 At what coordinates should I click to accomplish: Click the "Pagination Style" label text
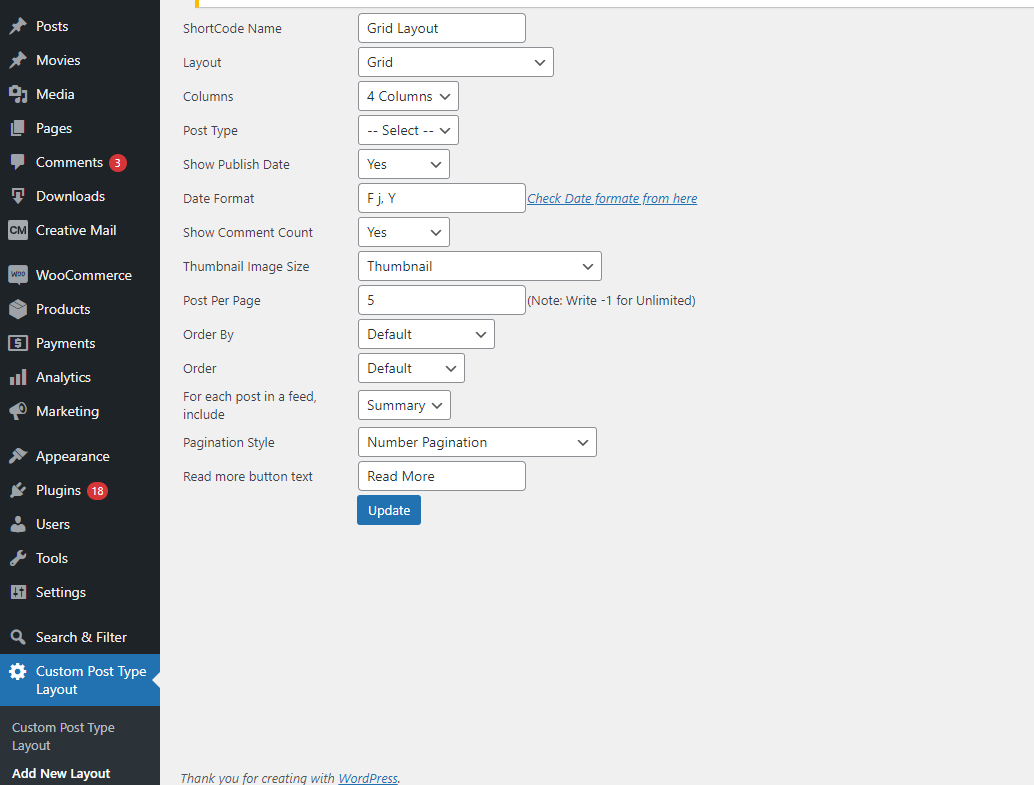[x=229, y=443]
